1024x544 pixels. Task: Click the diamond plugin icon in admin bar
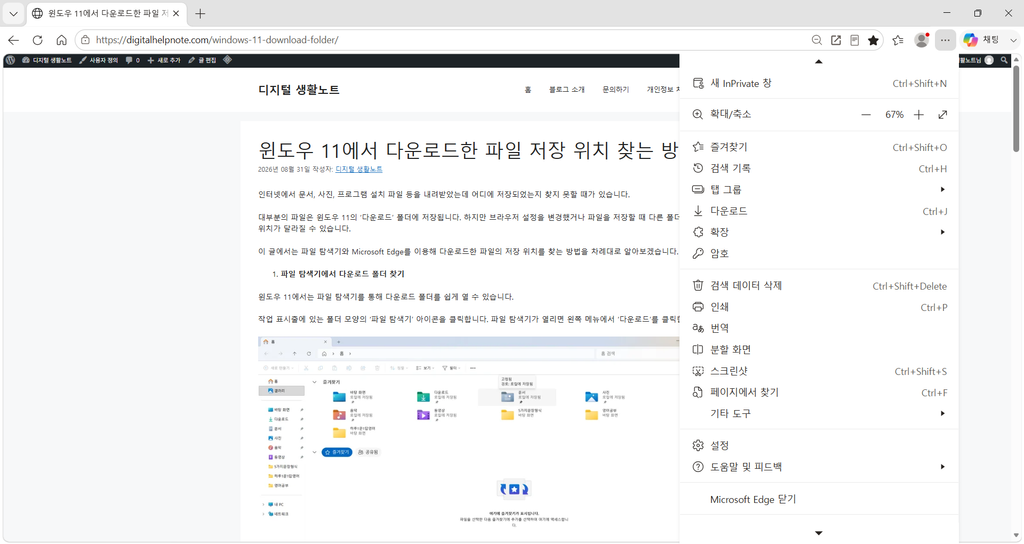click(x=227, y=60)
